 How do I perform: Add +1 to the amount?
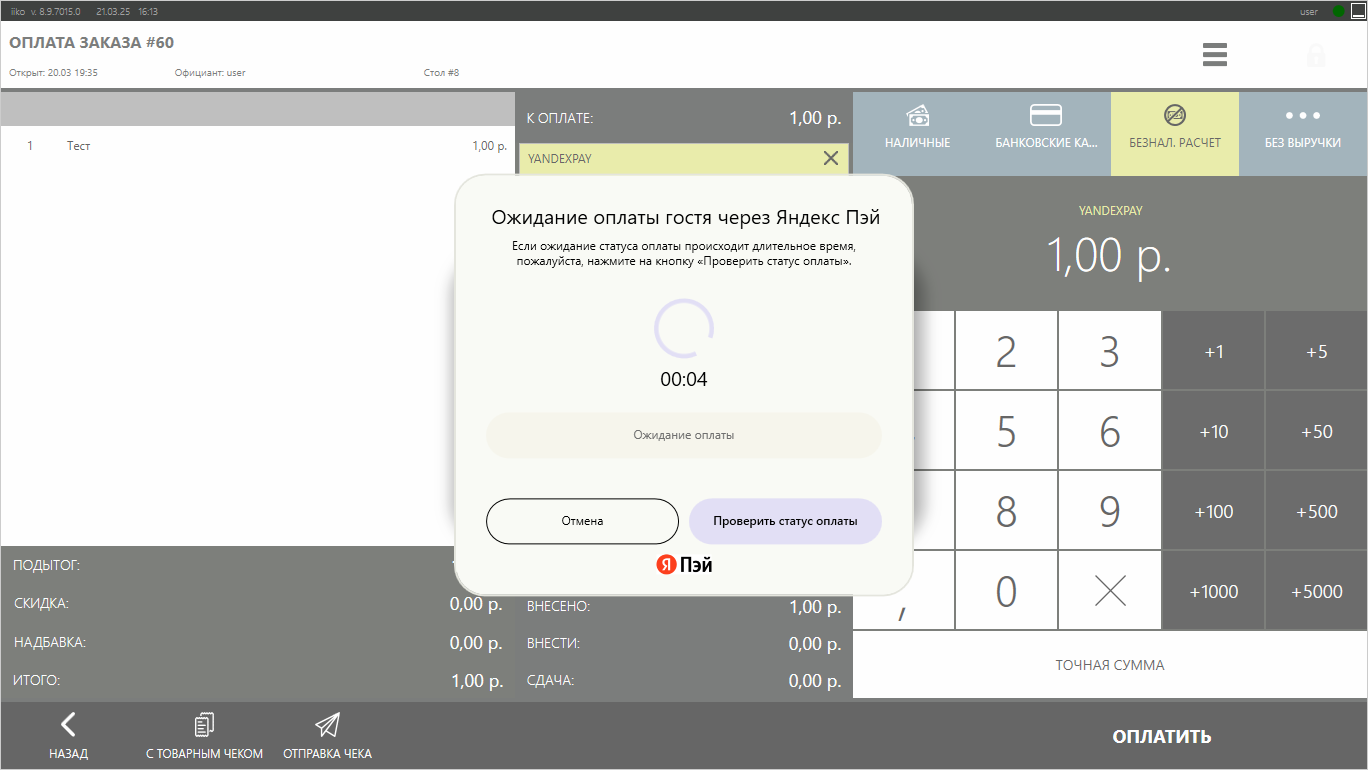[1214, 351]
